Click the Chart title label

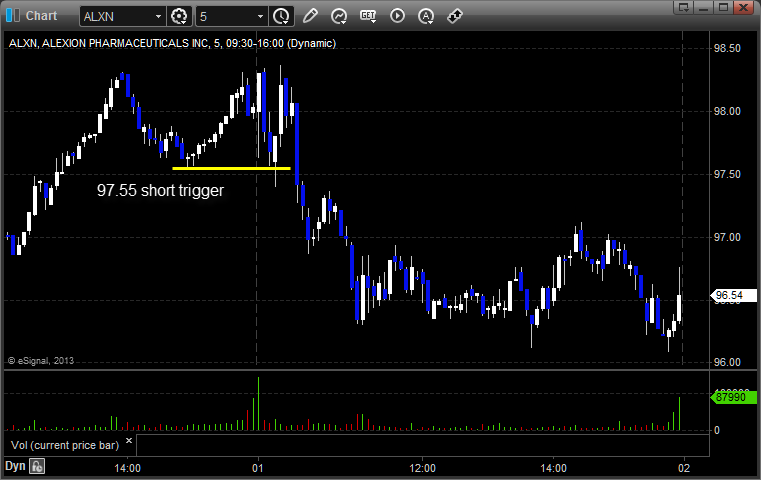click(41, 16)
